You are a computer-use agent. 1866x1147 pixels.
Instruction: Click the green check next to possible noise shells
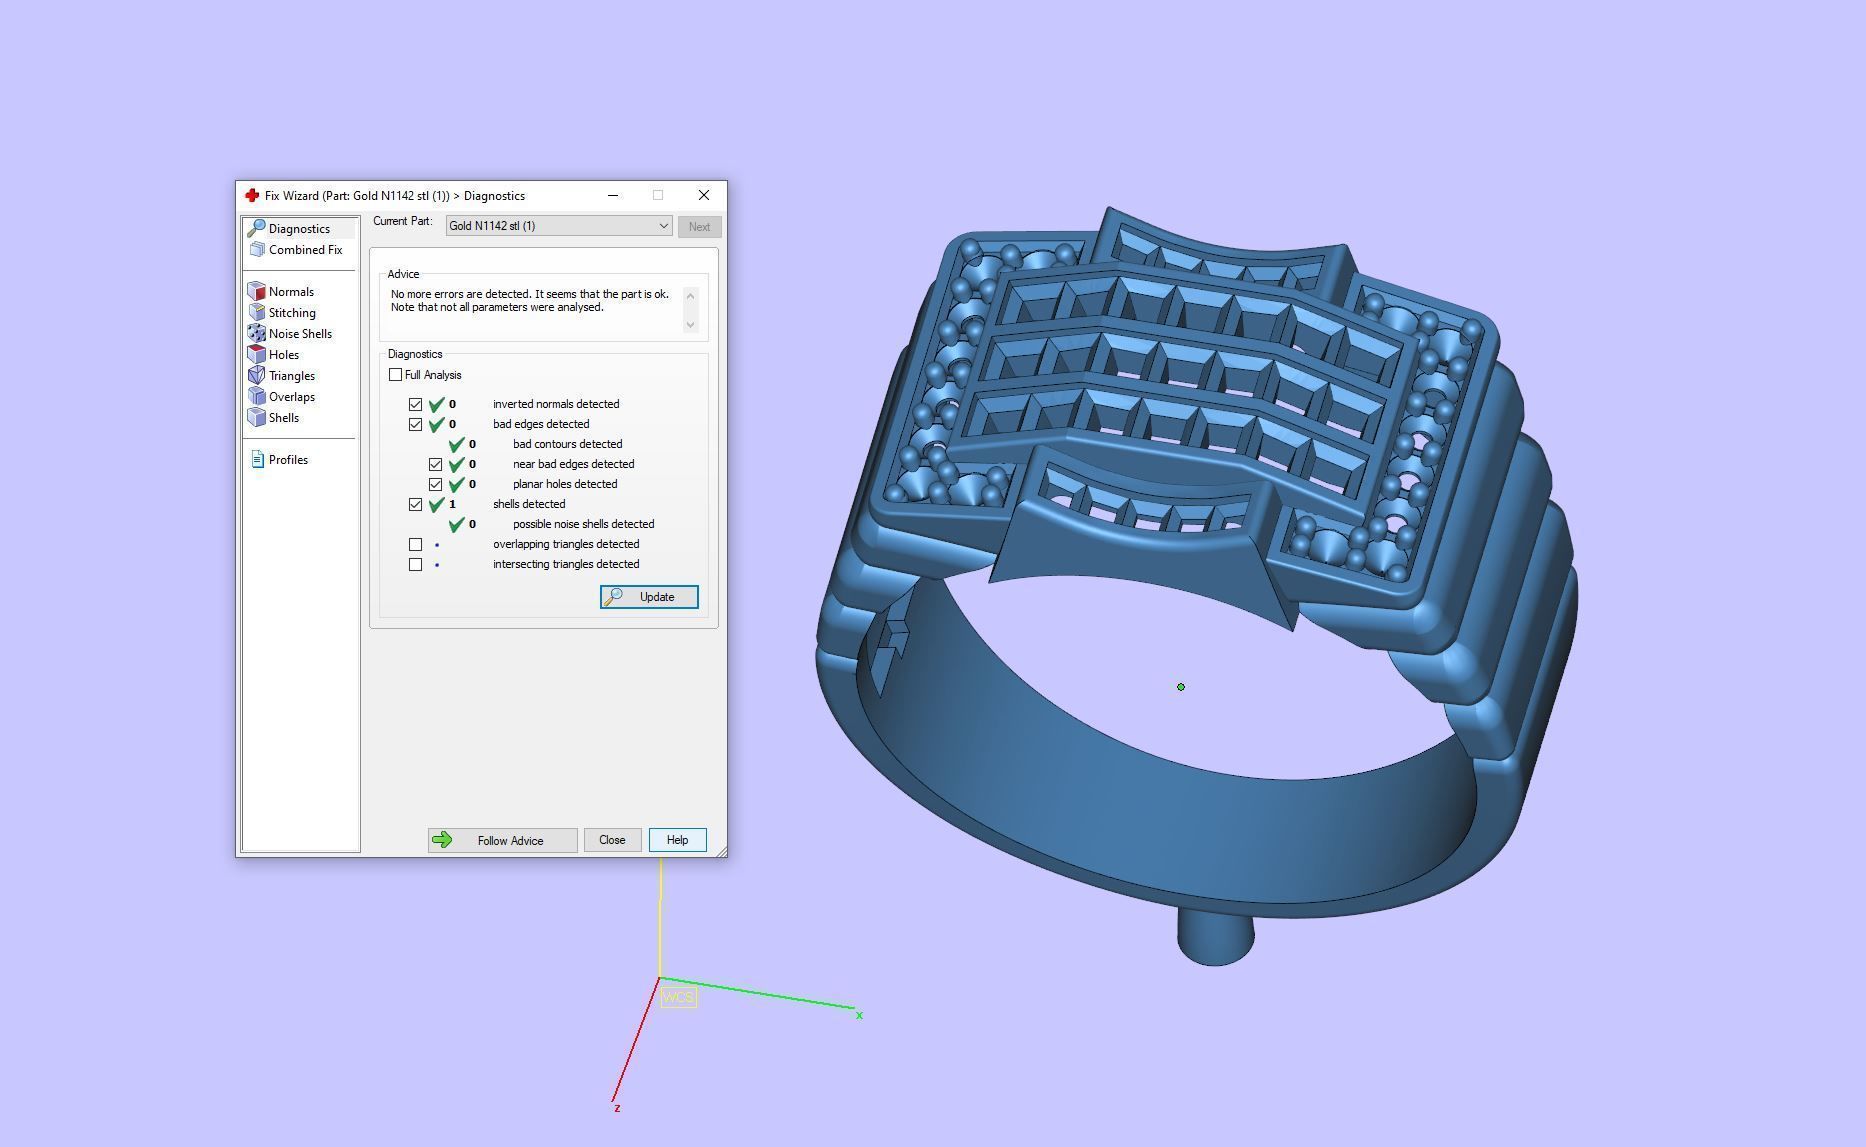tap(457, 524)
